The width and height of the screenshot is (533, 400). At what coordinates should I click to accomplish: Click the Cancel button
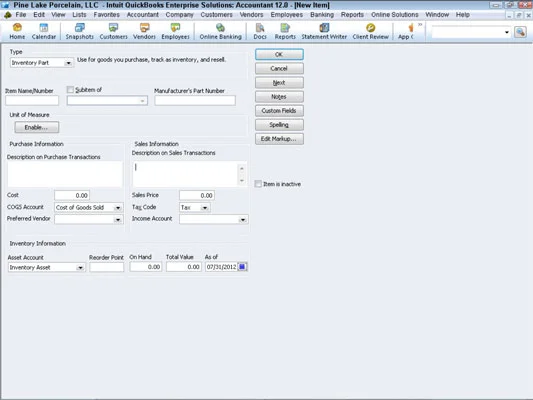[279, 69]
